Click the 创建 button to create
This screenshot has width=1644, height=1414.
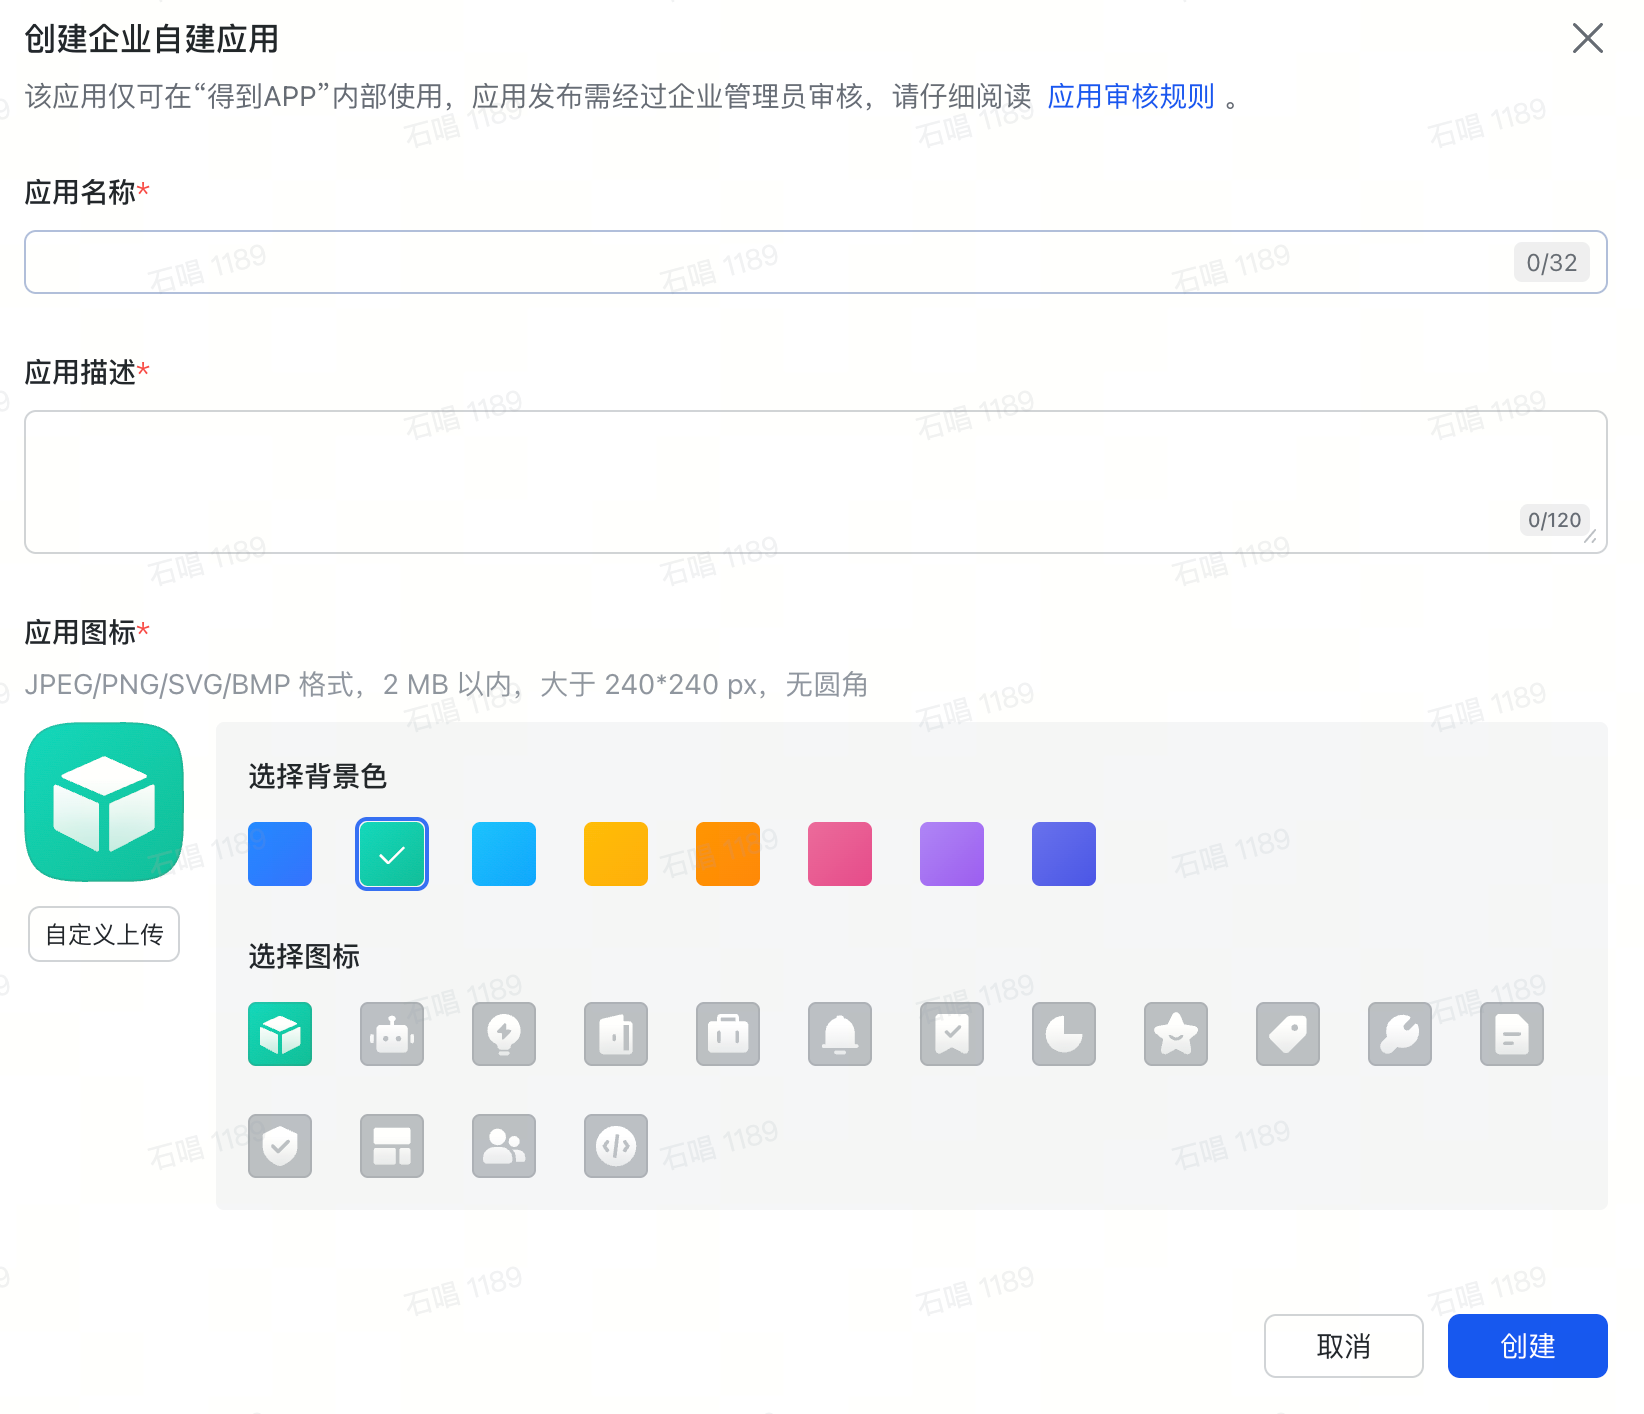click(x=1526, y=1346)
